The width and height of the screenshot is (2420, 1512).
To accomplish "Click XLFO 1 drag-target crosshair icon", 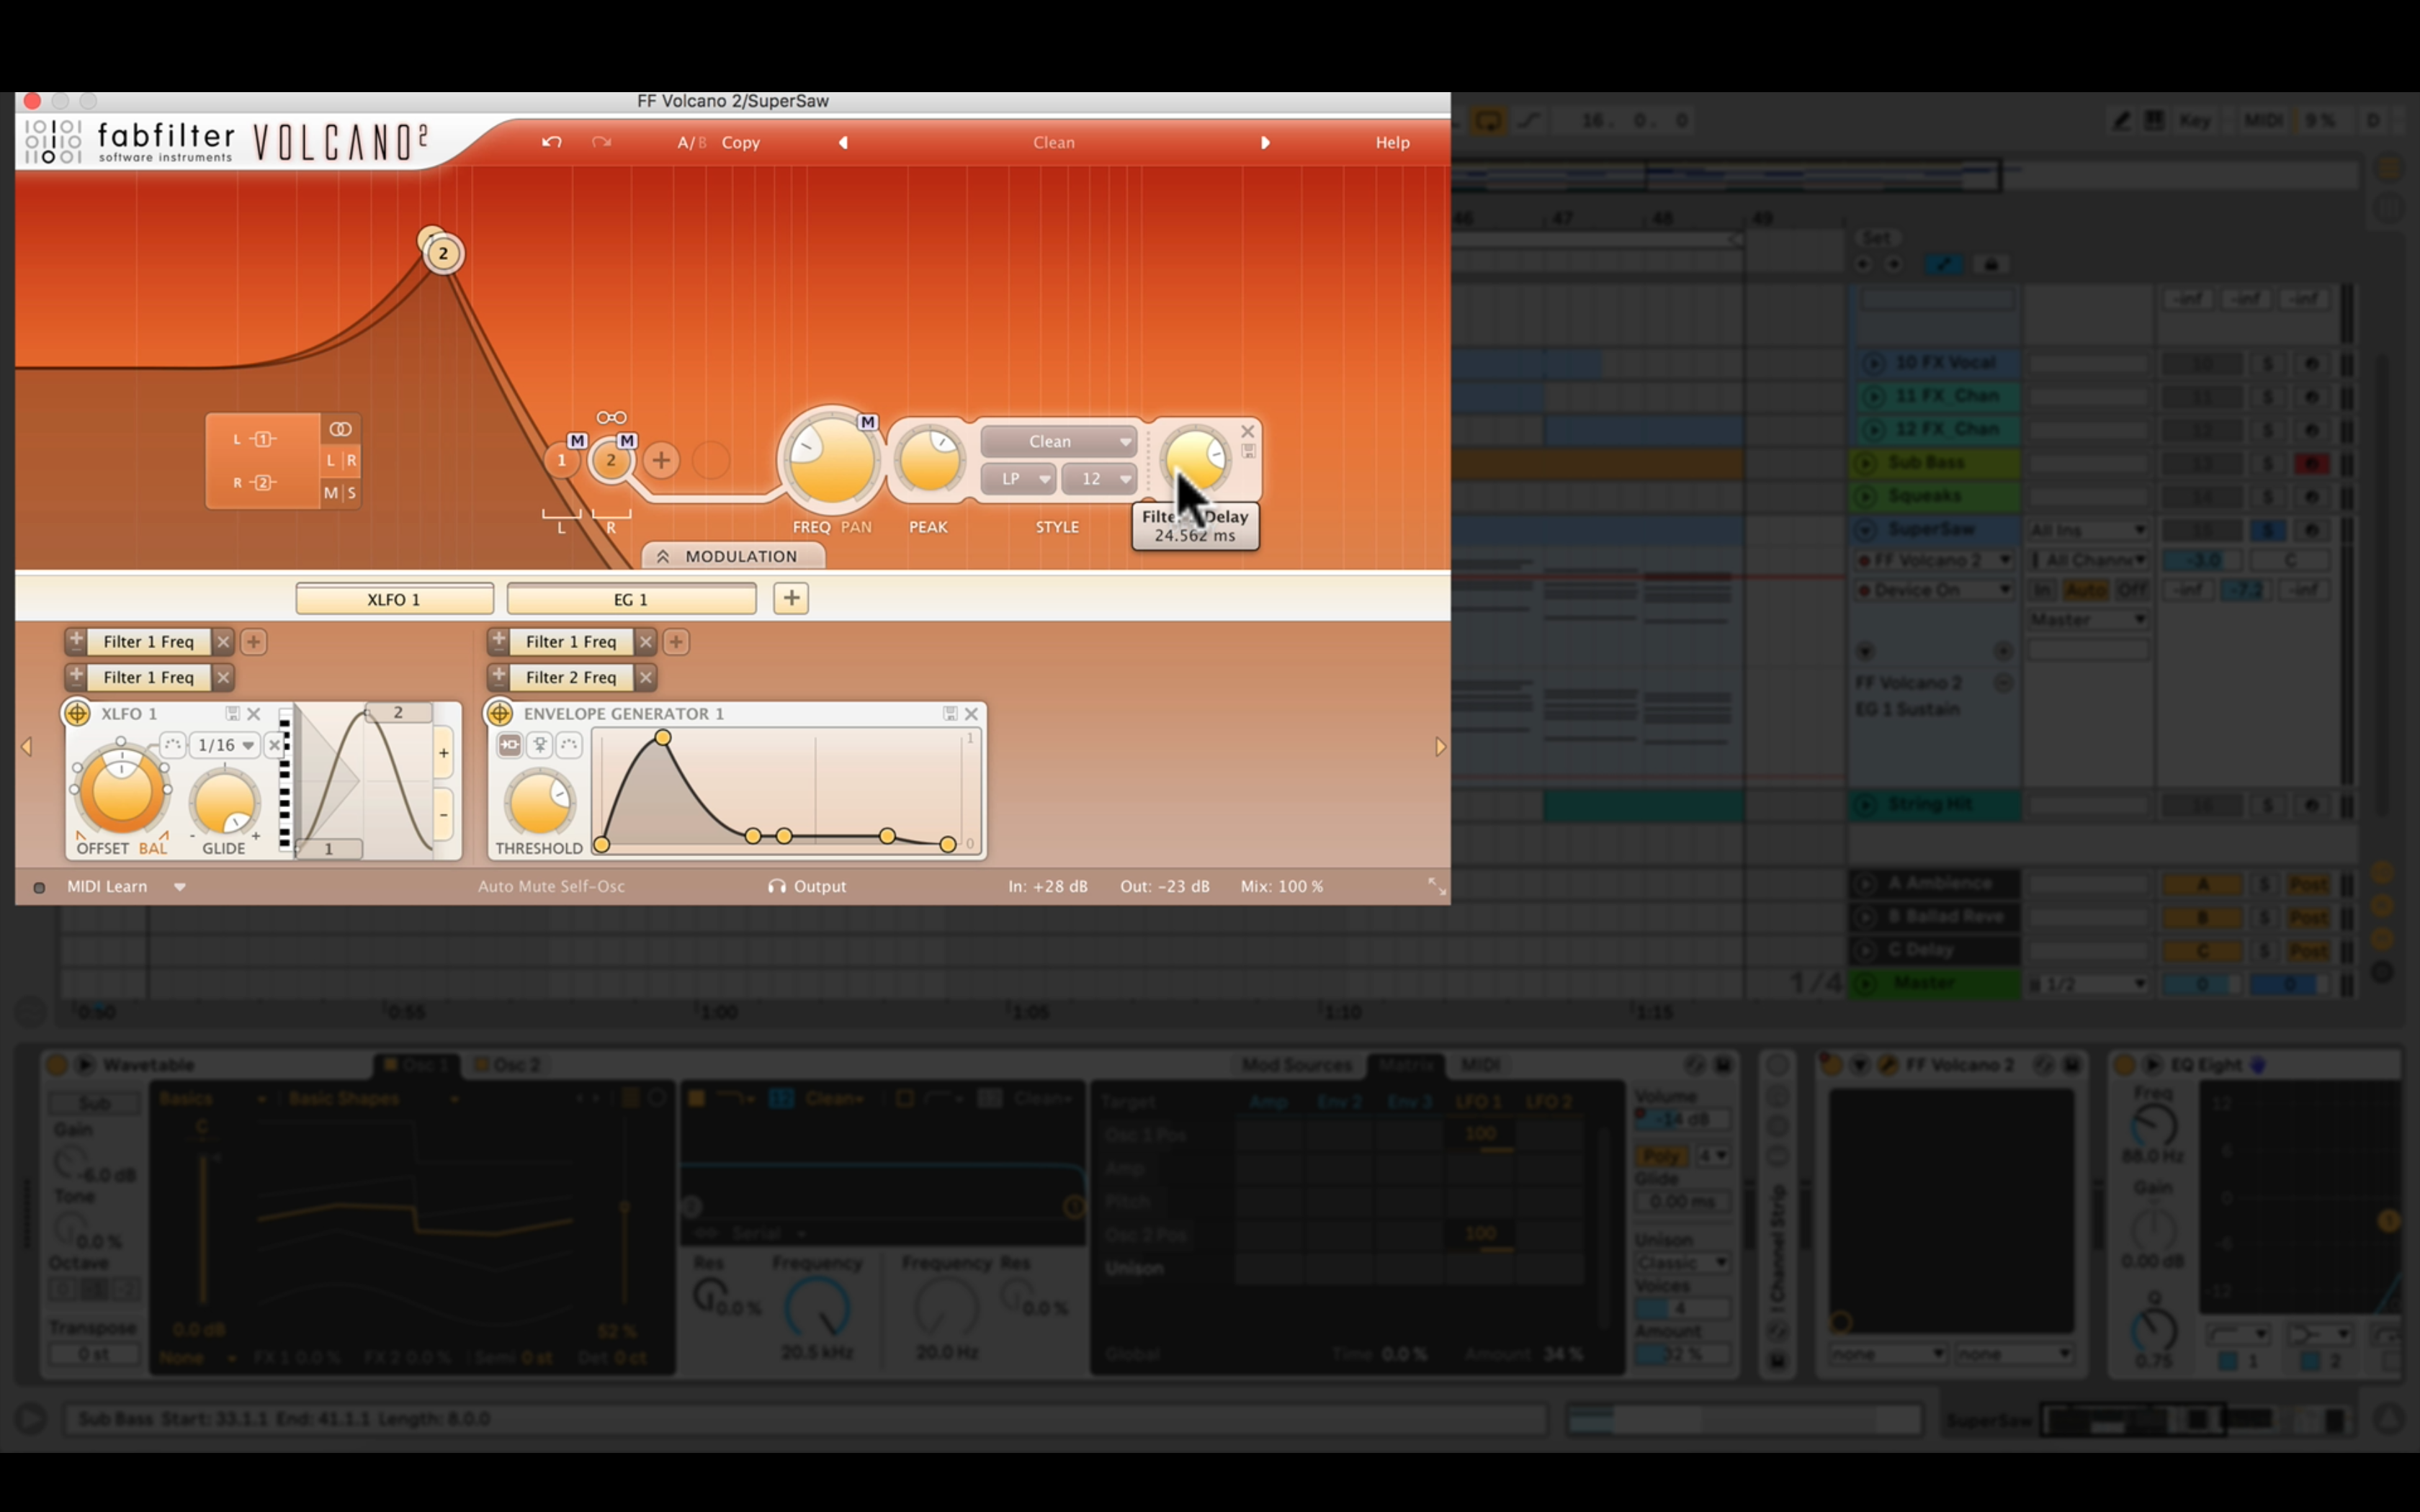I will pos(77,713).
